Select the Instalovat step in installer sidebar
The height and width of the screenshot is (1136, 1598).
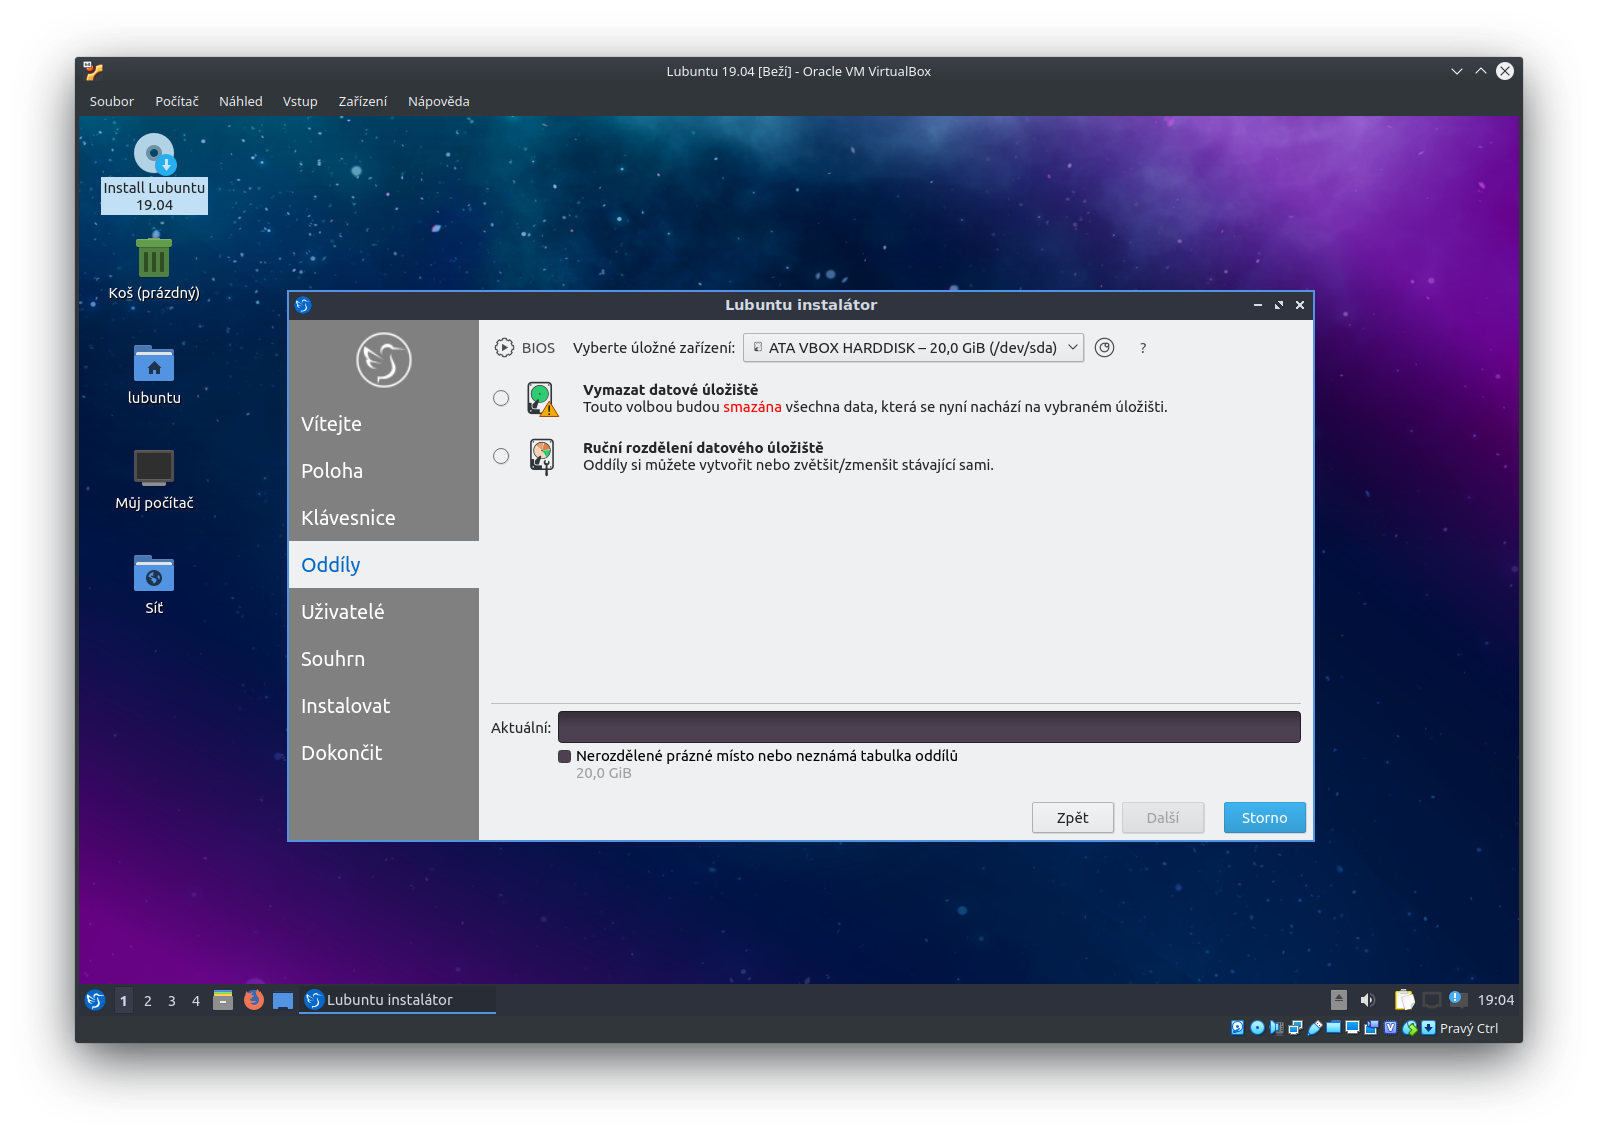pyautogui.click(x=384, y=706)
